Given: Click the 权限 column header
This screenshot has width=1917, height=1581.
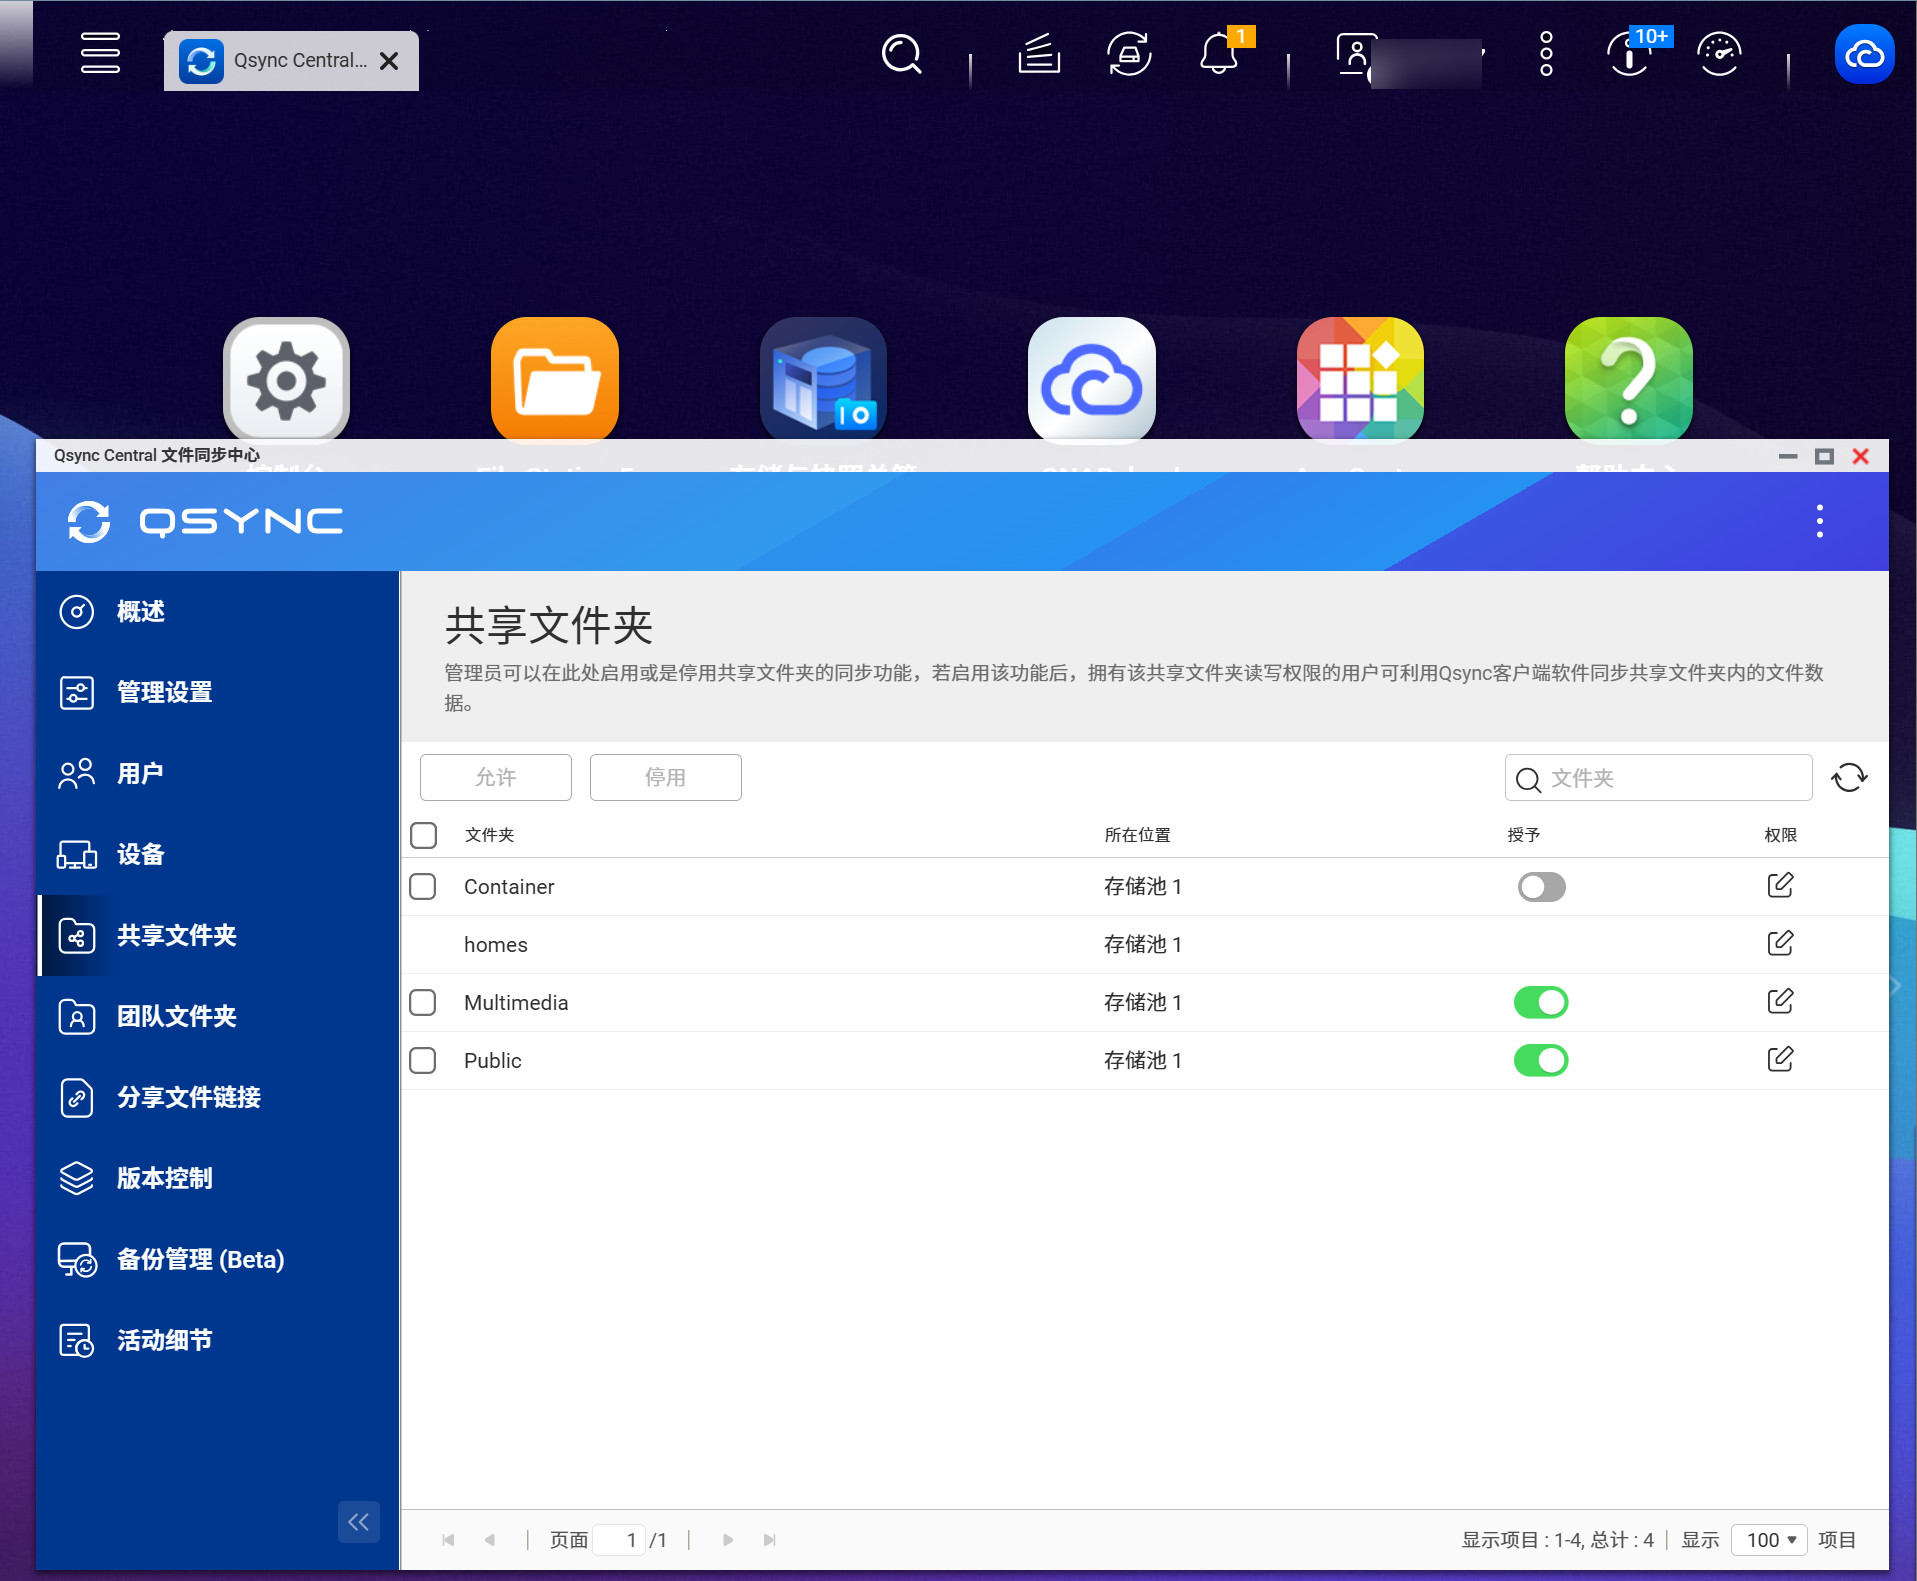Looking at the screenshot, I should point(1781,835).
